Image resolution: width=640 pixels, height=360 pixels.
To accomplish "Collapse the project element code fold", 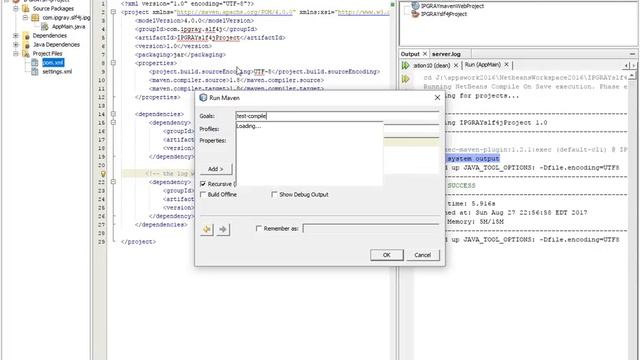I will click(x=113, y=12).
